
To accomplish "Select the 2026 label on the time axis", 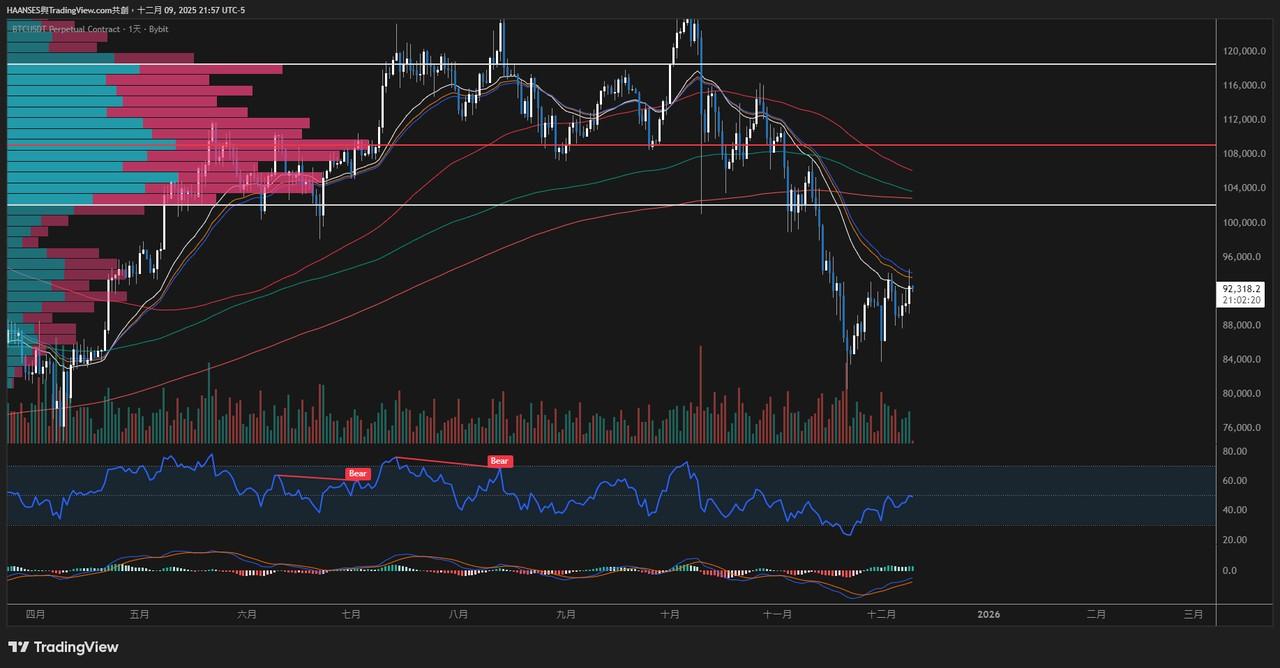I will (988, 614).
